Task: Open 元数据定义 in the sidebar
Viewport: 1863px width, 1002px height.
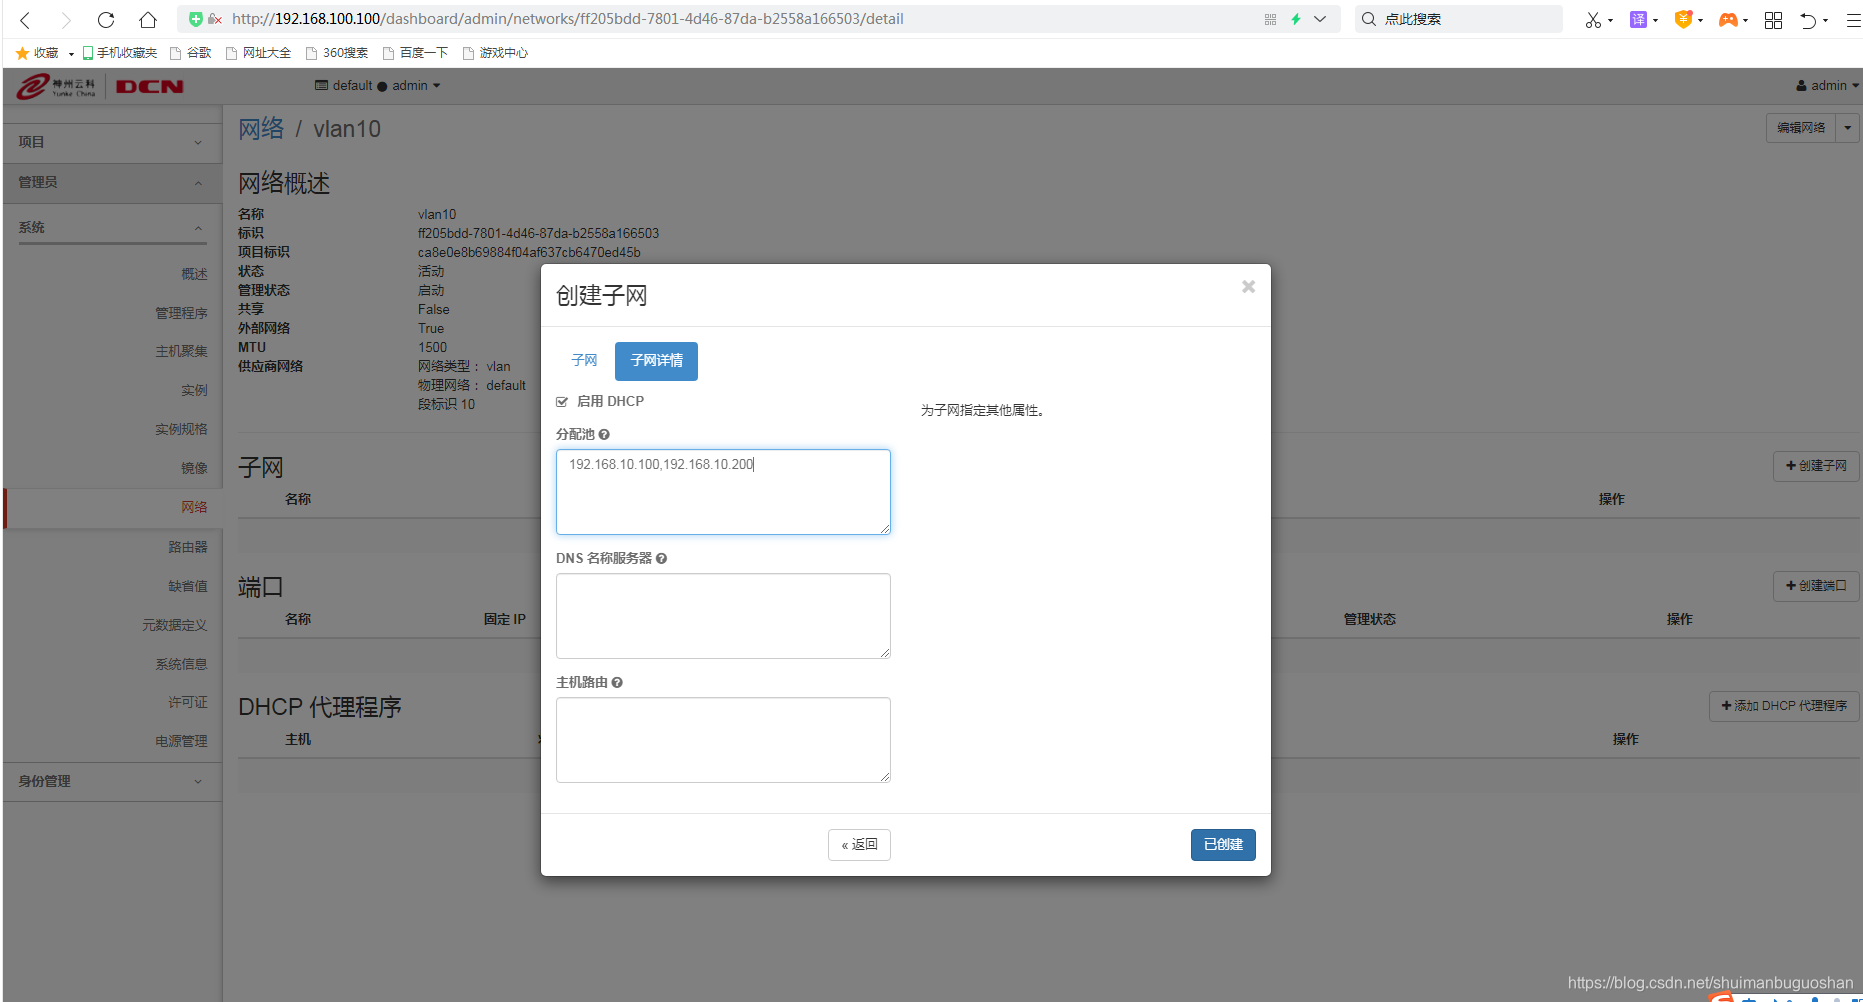Action: pos(174,625)
